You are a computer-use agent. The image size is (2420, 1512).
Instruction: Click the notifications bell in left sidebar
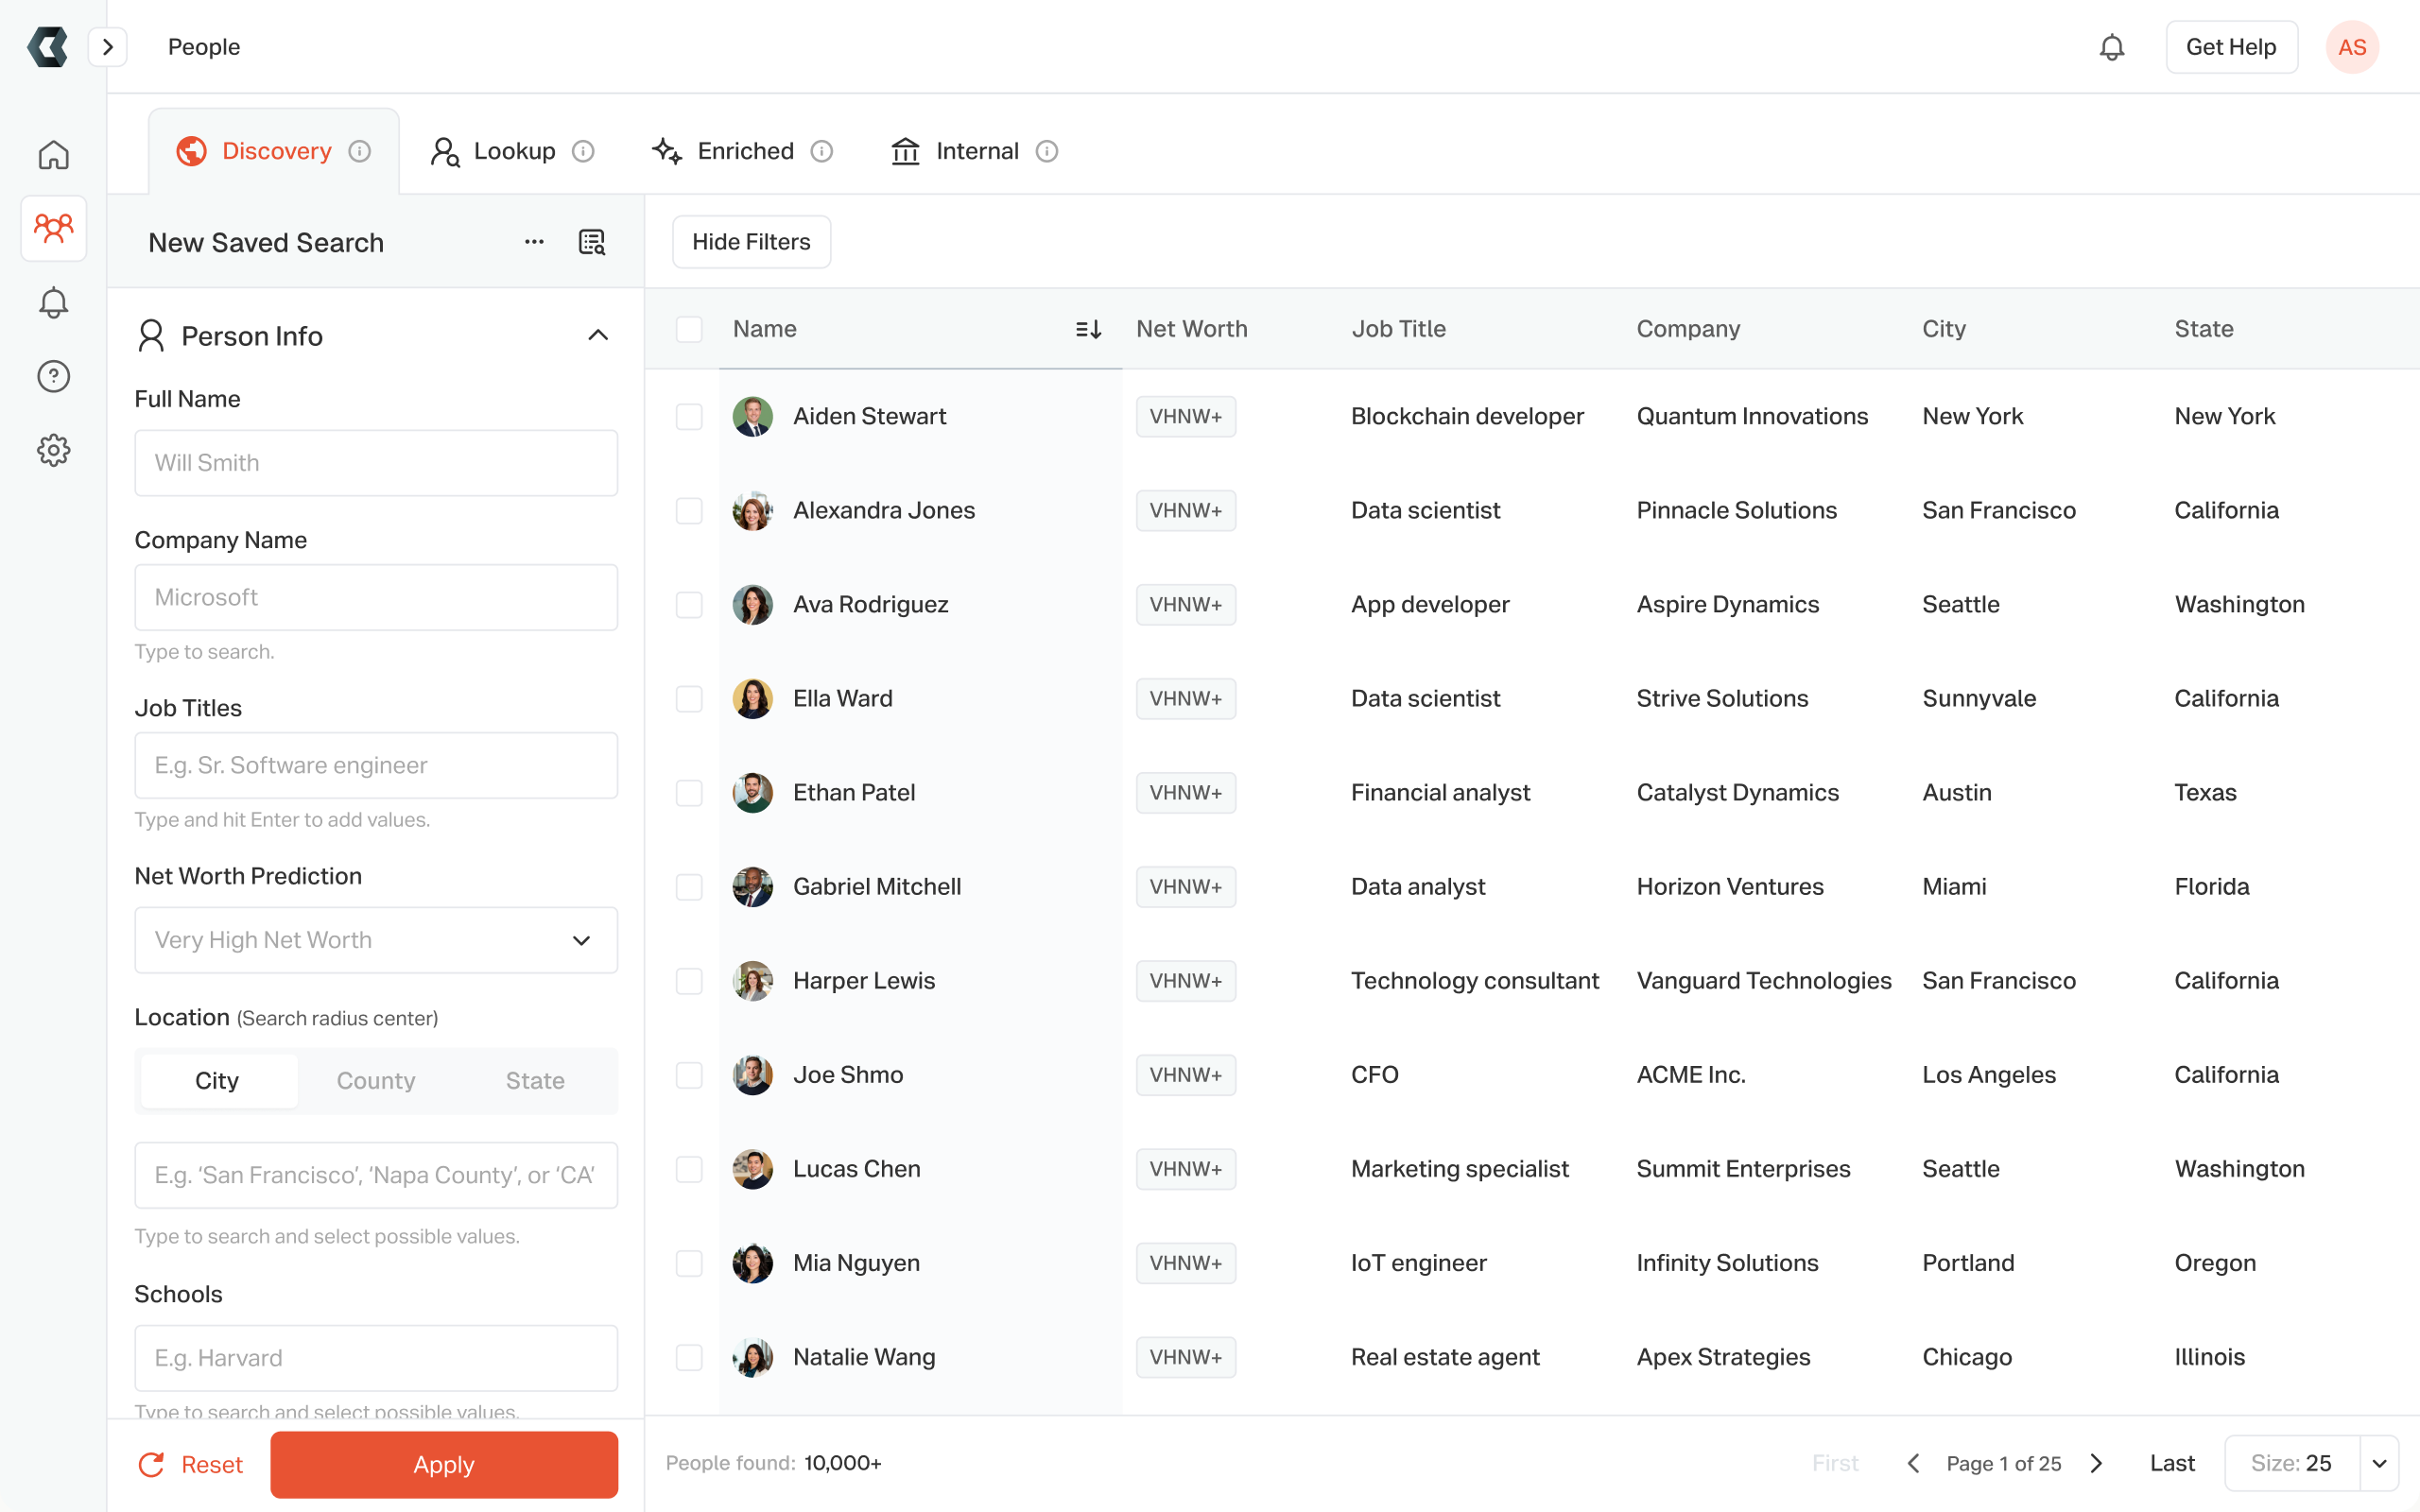click(53, 302)
